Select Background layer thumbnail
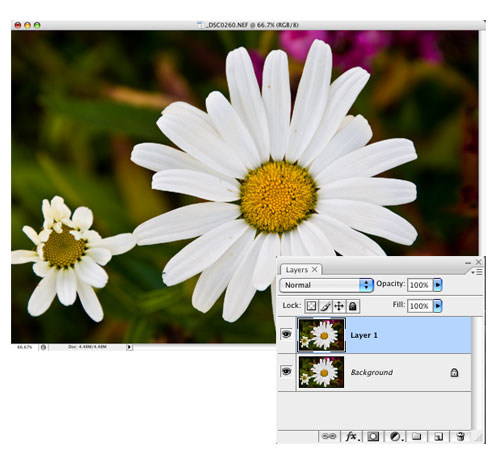Screen dimensions: 500x459 [x=321, y=372]
